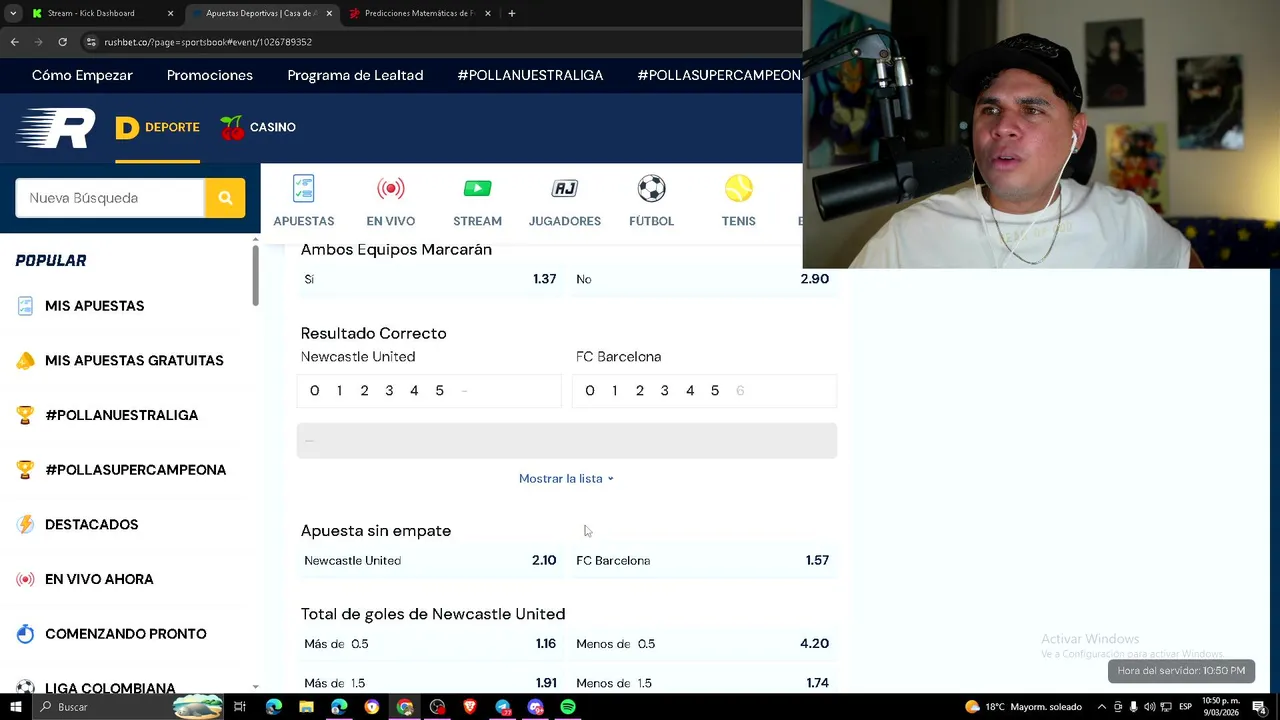1280x720 pixels.
Task: Click the sidebar vertical scrollbar
Action: [x=256, y=275]
